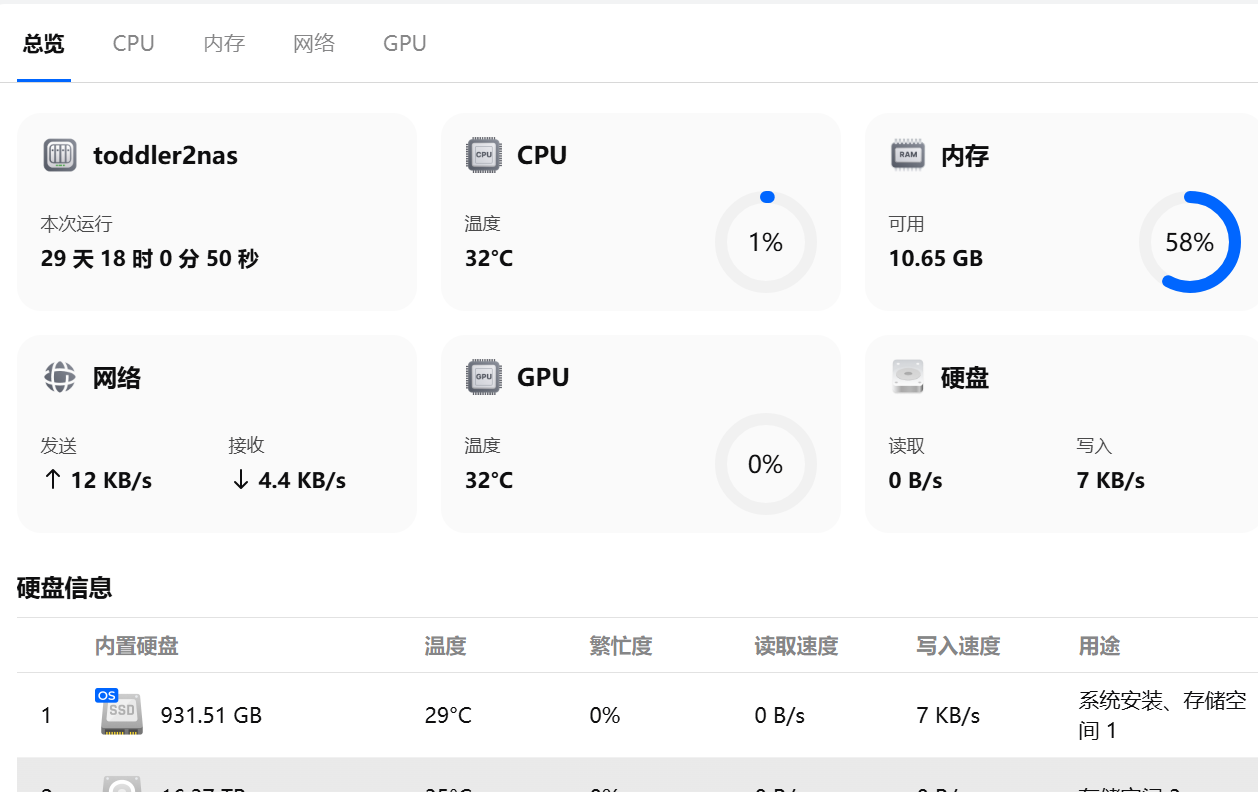Image resolution: width=1258 pixels, height=792 pixels.
Task: Click the hard disk drive icon
Action: tap(907, 377)
